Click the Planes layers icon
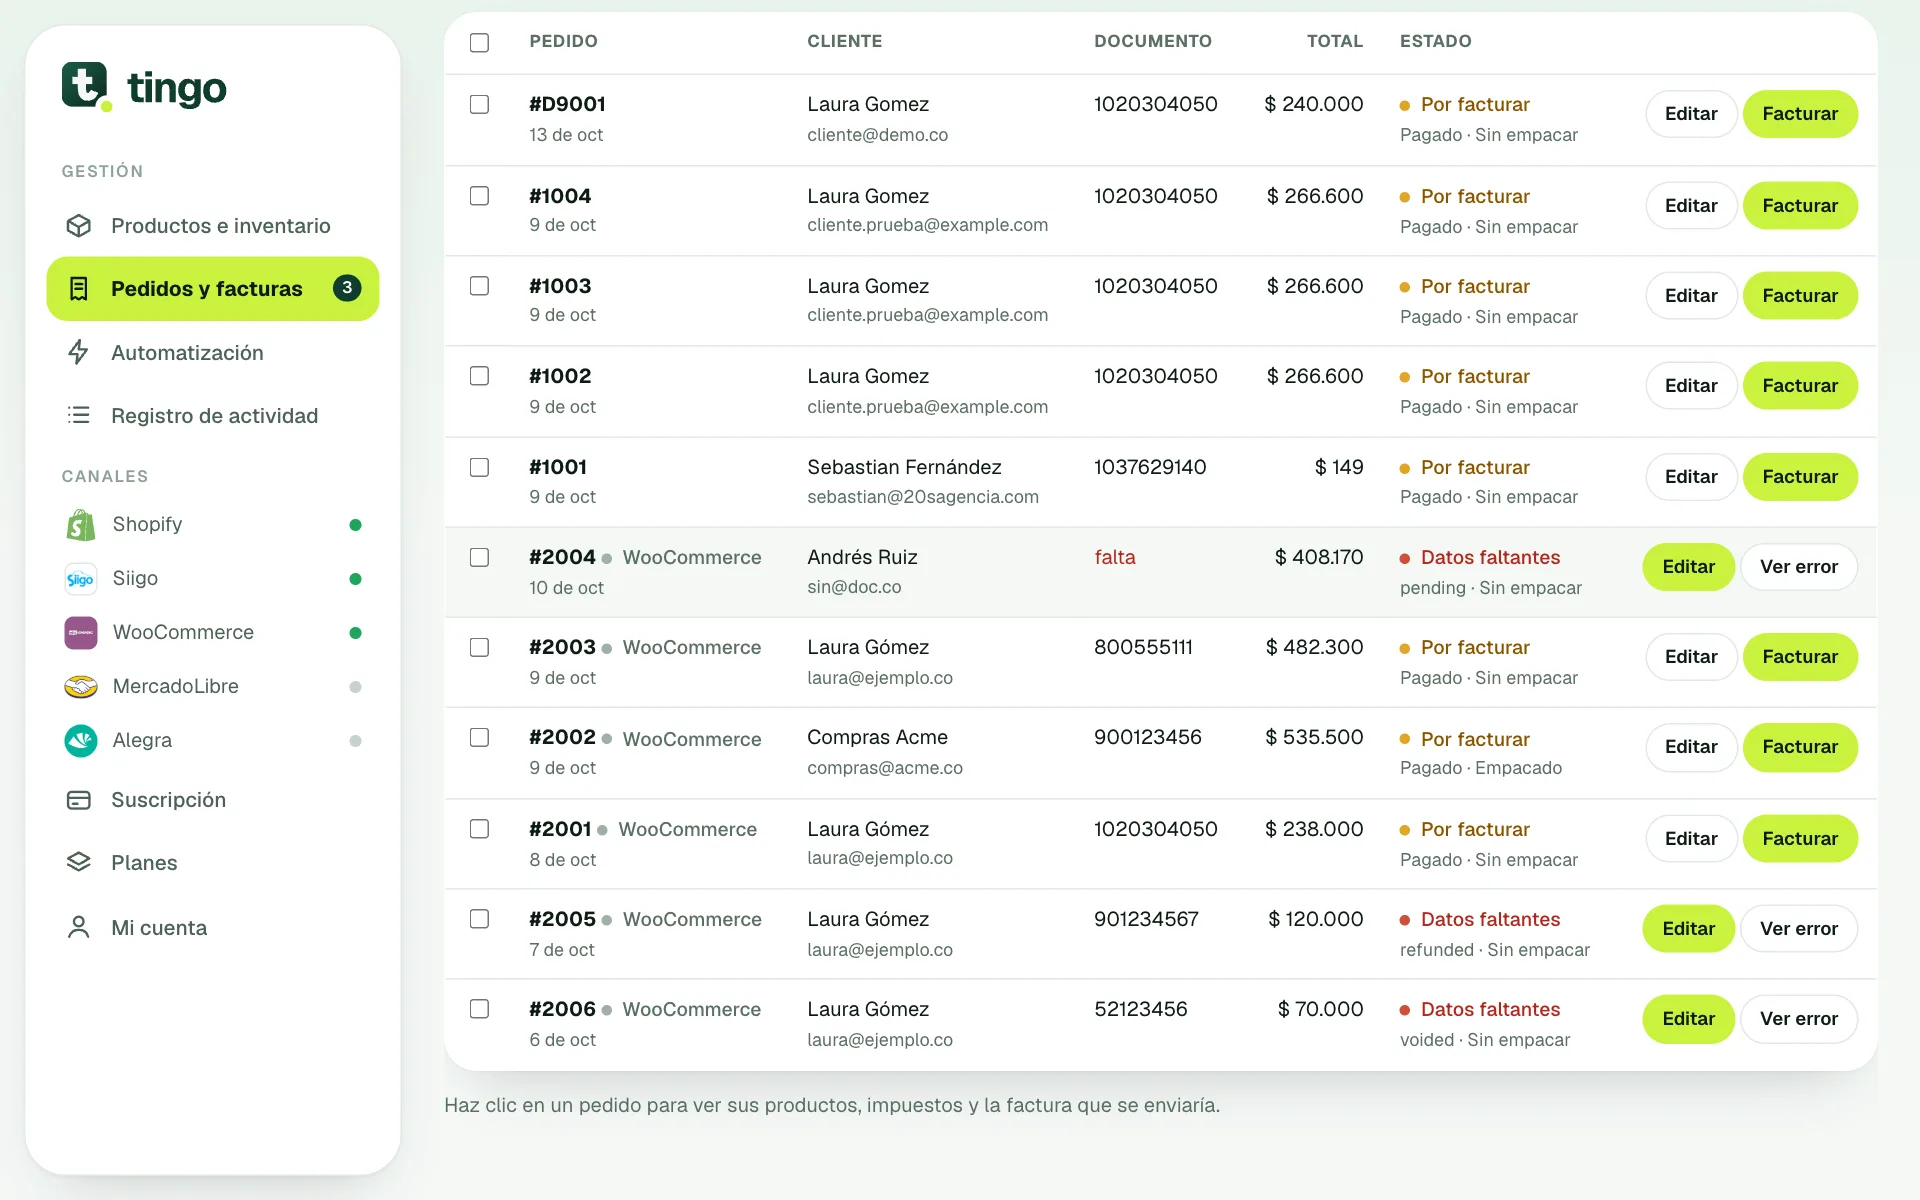Screen dimensions: 1920x1200 pos(79,862)
